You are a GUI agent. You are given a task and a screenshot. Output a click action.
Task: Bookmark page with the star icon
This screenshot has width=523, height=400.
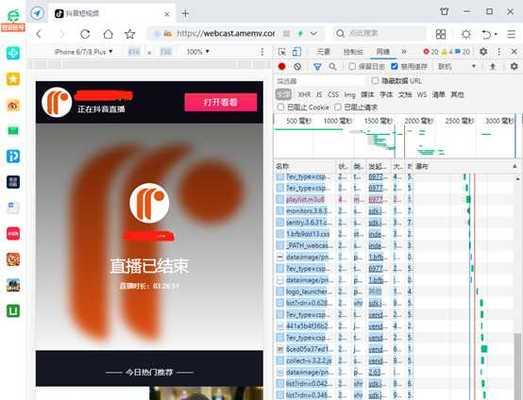click(x=130, y=34)
